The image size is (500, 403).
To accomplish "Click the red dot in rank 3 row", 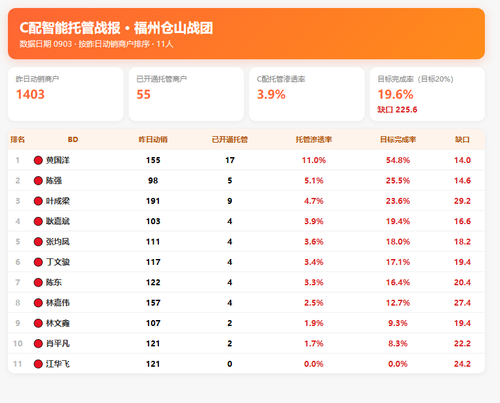I will (38, 201).
